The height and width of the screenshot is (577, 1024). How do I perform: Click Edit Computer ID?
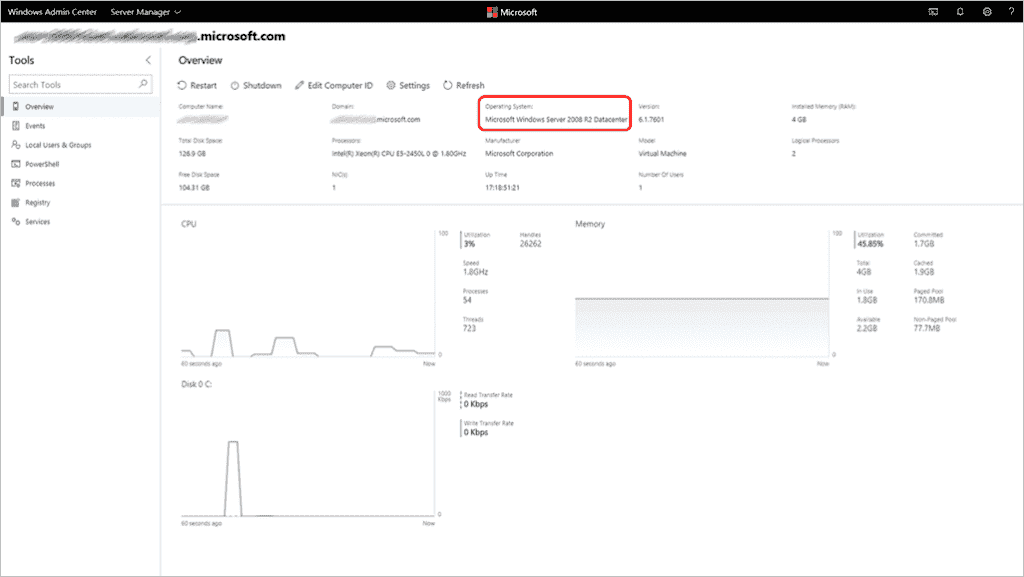pos(334,86)
